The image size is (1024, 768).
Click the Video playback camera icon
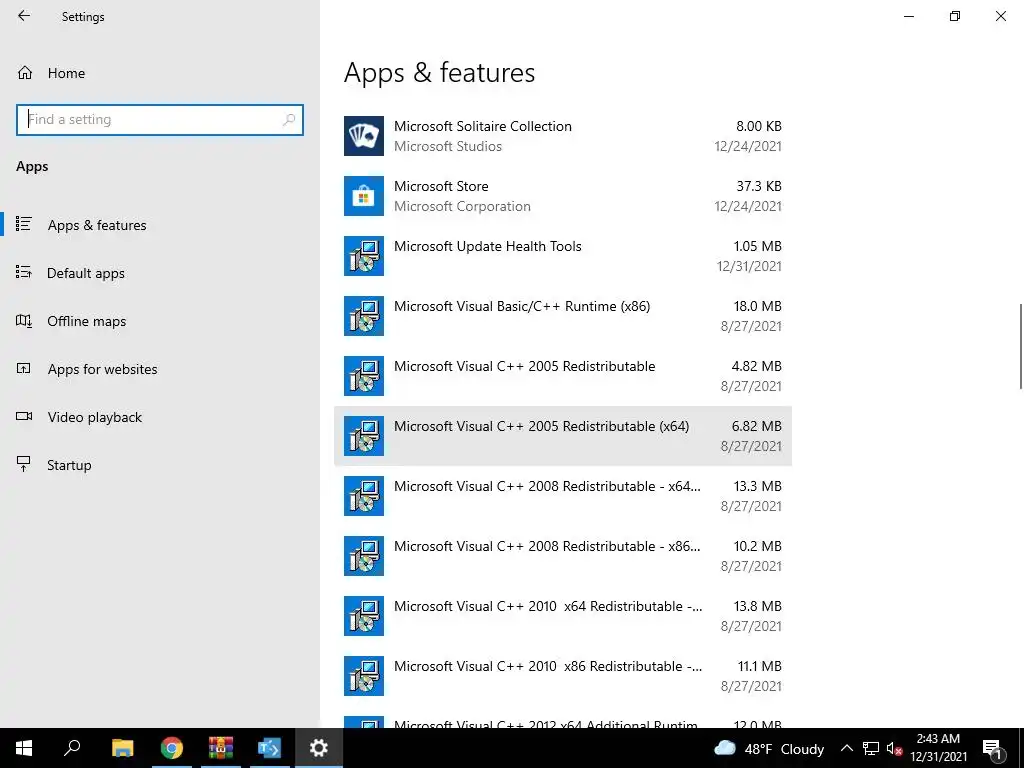click(x=24, y=416)
